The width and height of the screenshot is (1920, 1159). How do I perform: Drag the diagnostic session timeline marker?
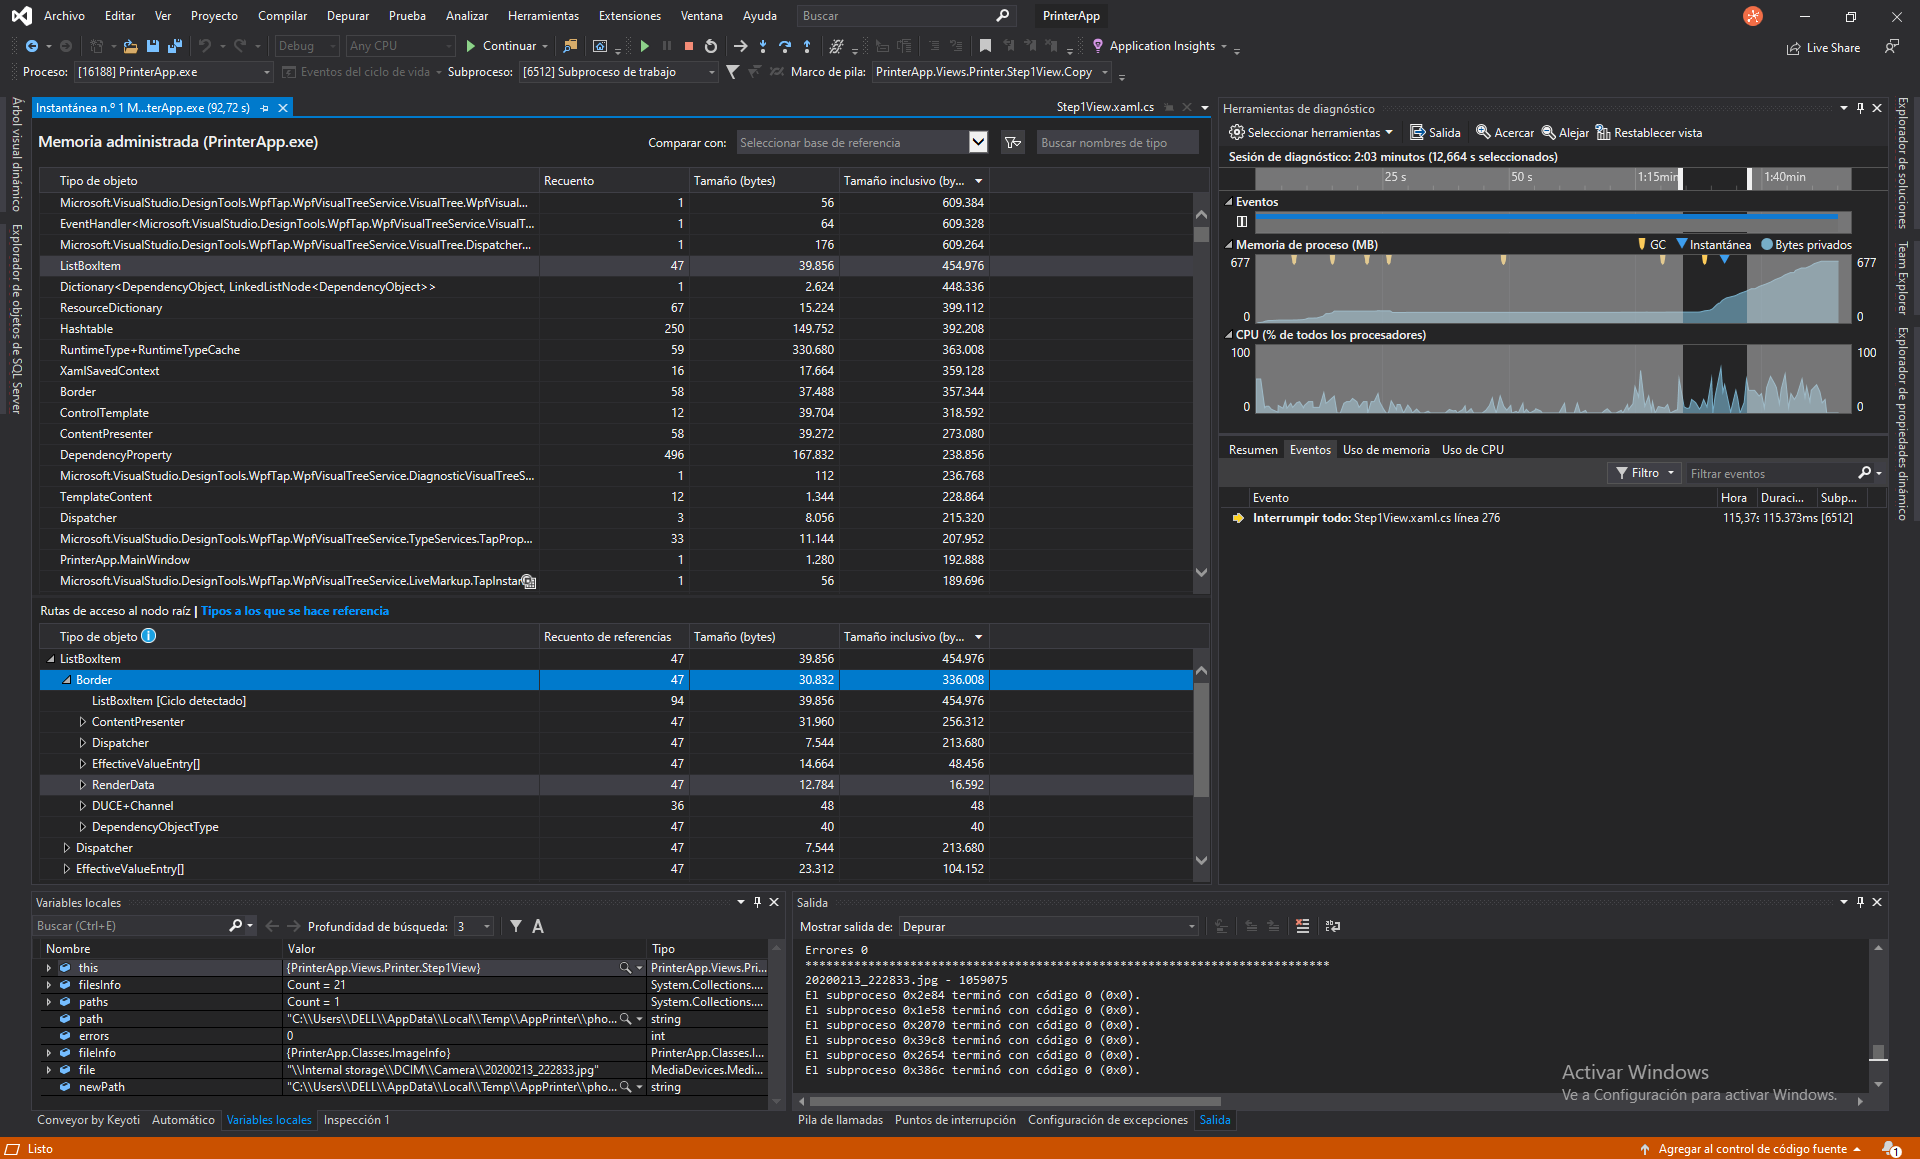point(1680,180)
